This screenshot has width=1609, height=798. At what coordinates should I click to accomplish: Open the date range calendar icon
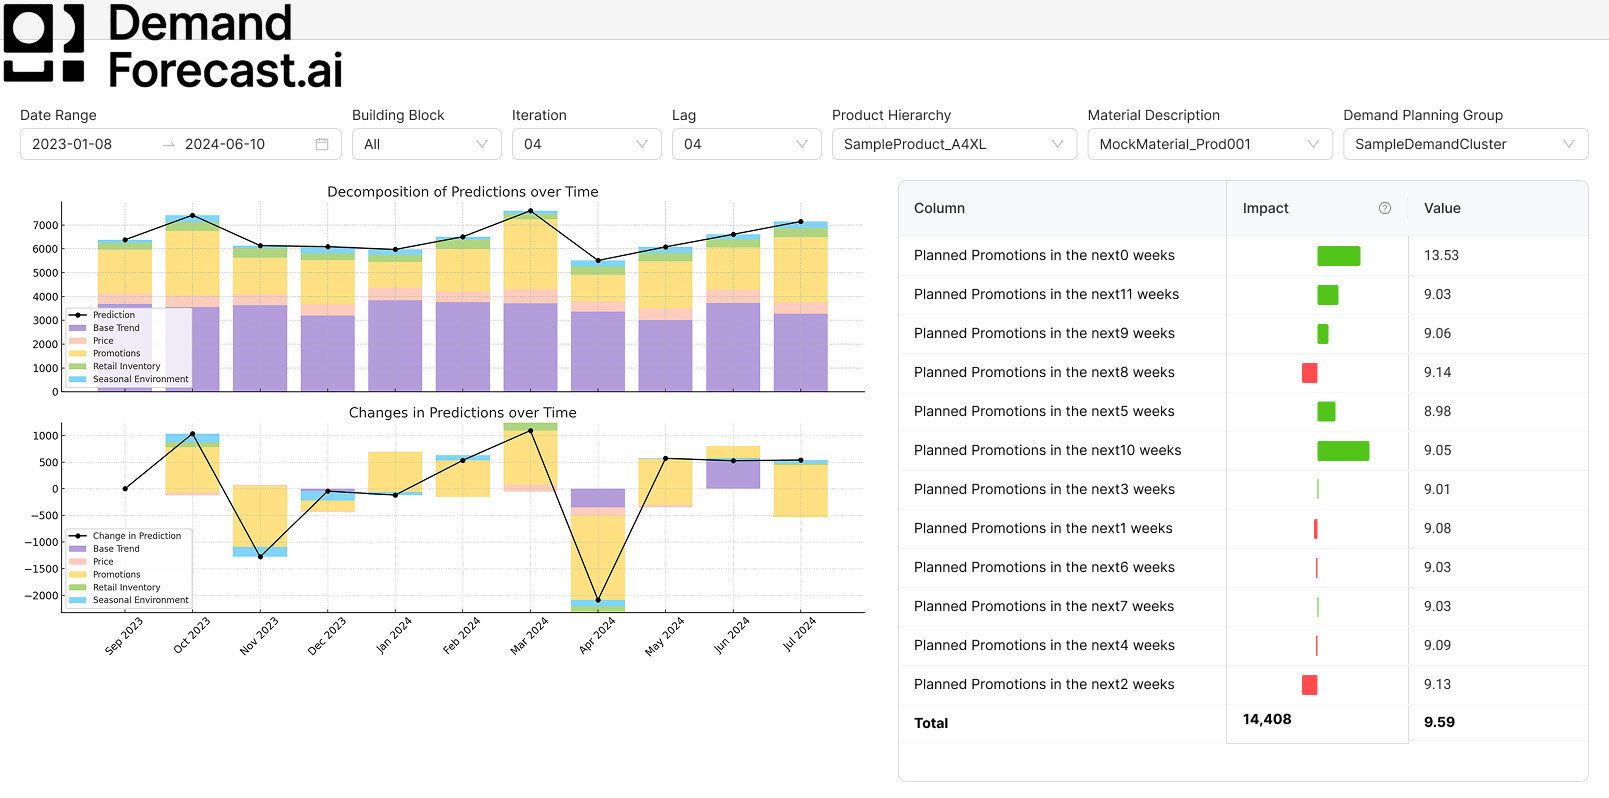tap(322, 144)
